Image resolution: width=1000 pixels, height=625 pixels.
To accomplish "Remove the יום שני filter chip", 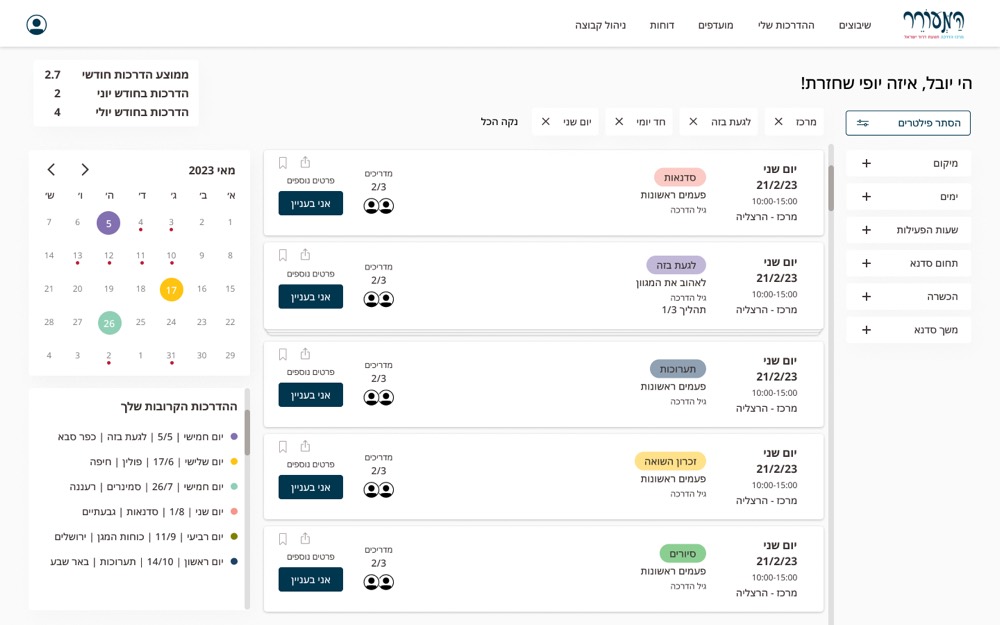I will pos(545,122).
